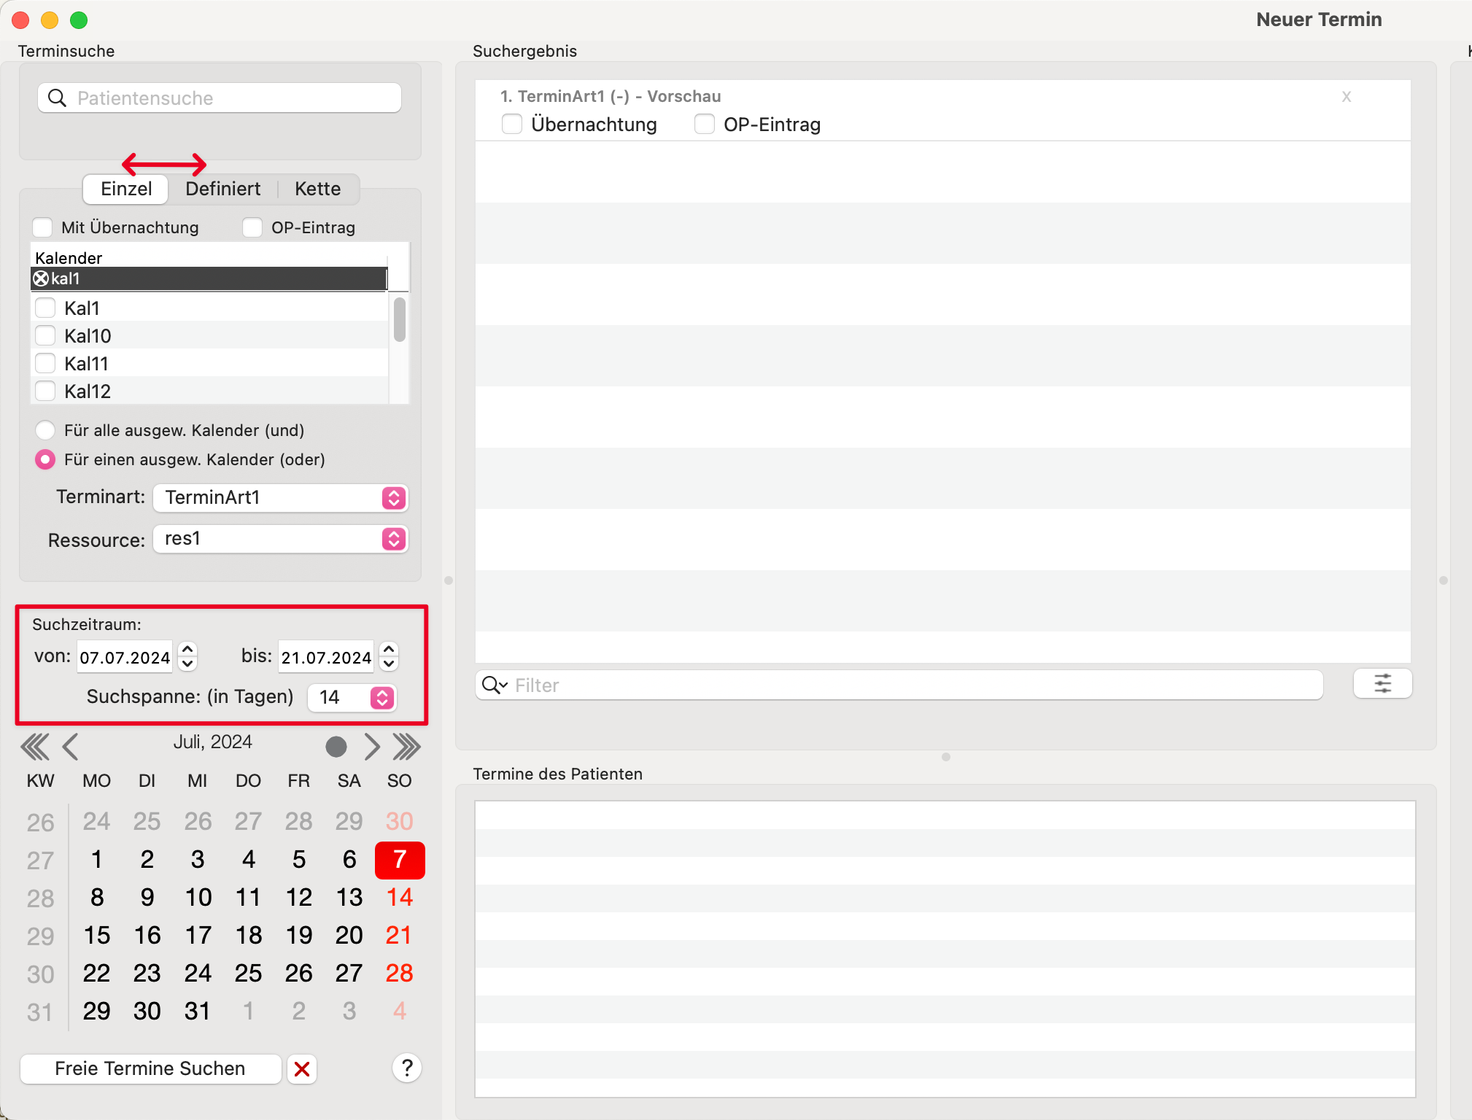Screen dimensions: 1472x1120
Task: Go to previous month in calendar
Action: 70,746
